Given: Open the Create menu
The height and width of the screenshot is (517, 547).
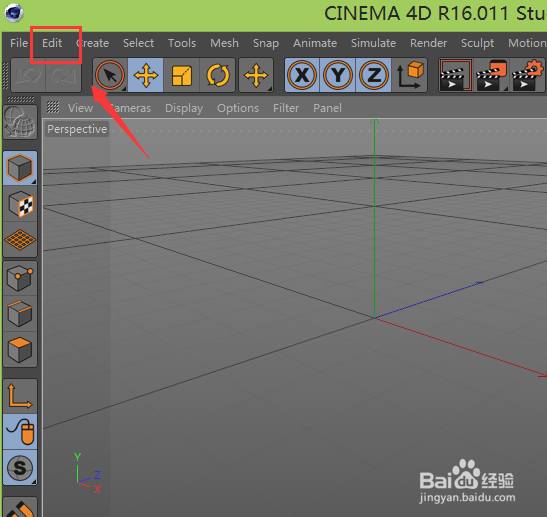Looking at the screenshot, I should [x=92, y=43].
